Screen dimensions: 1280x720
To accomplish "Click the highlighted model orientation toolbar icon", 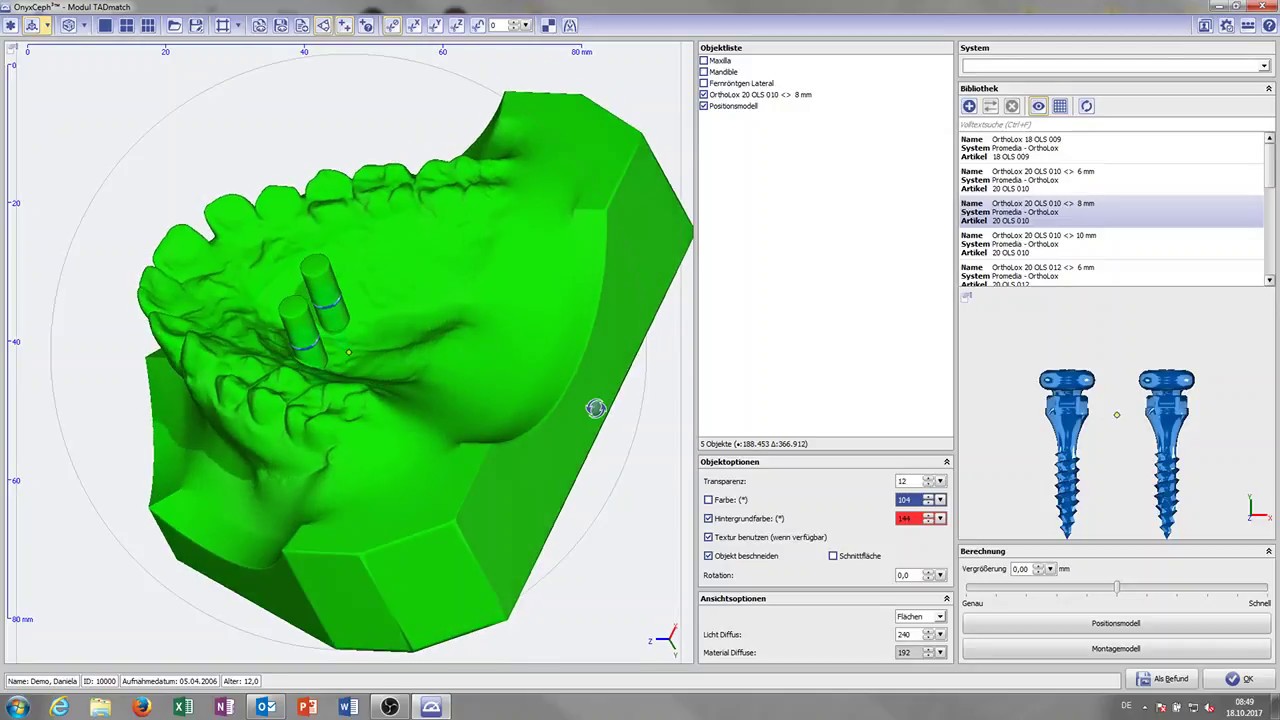I will (x=32, y=25).
